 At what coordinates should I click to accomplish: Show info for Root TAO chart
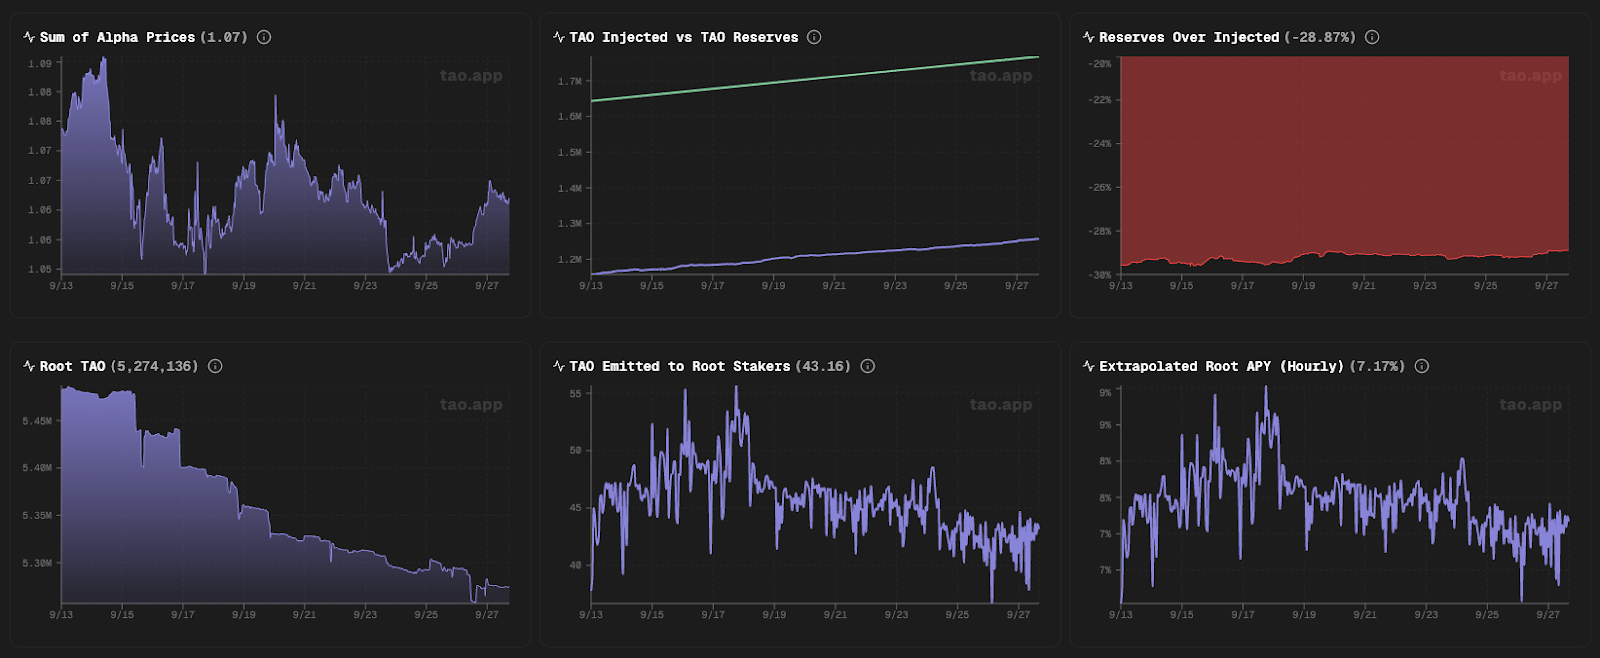pos(215,366)
